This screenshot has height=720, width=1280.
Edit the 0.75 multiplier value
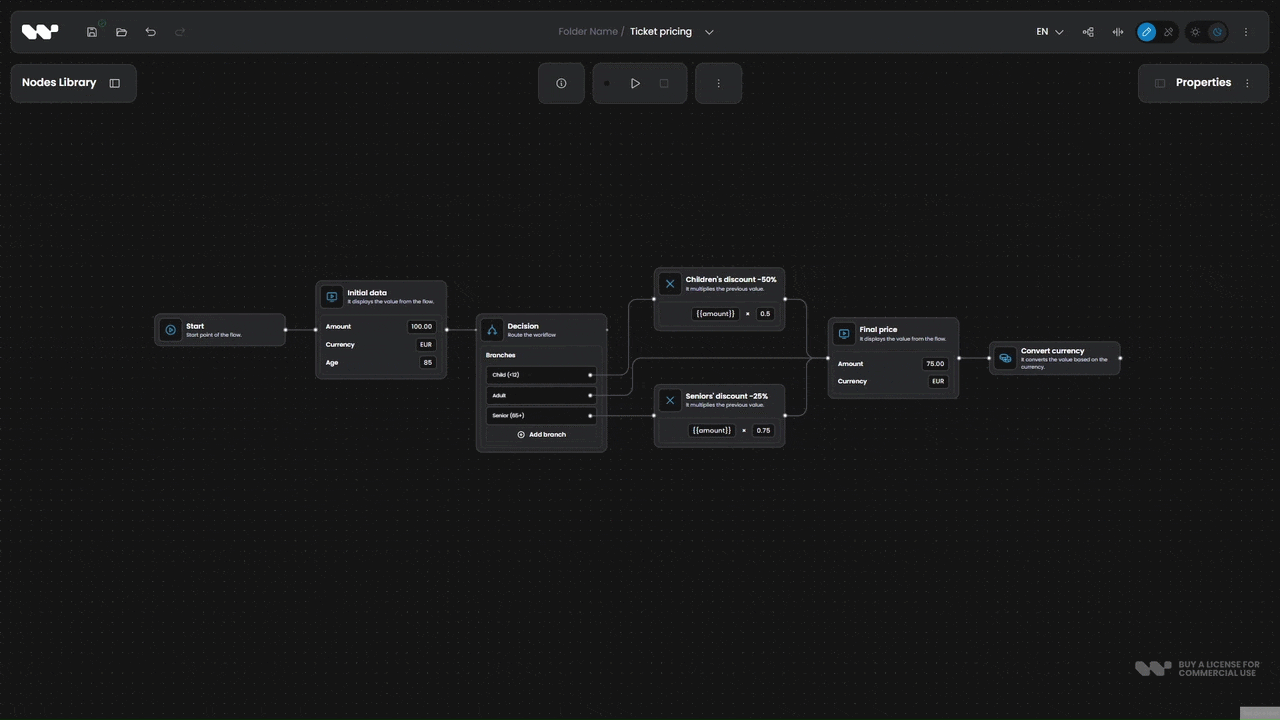click(x=763, y=430)
